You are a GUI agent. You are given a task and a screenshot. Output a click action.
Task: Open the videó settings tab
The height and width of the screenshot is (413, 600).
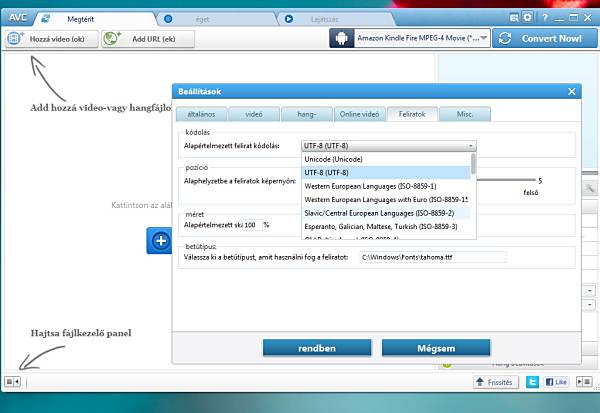[254, 114]
